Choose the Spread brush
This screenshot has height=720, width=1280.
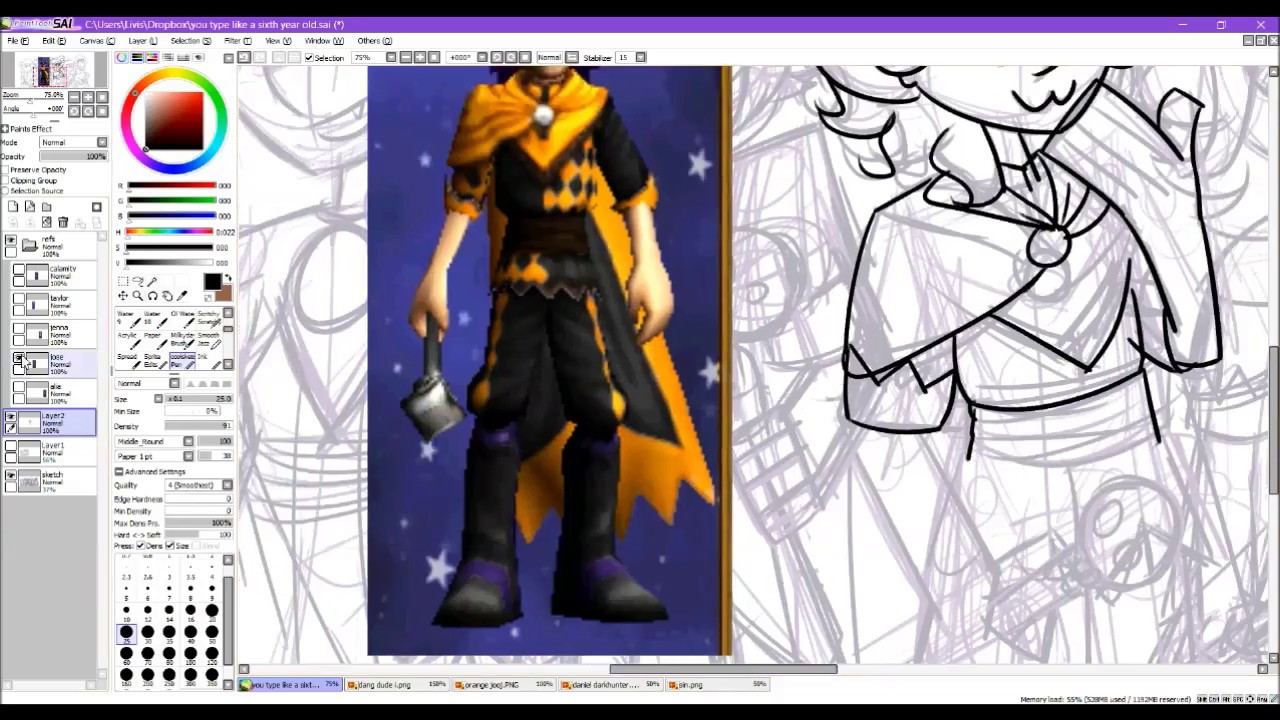click(130, 360)
